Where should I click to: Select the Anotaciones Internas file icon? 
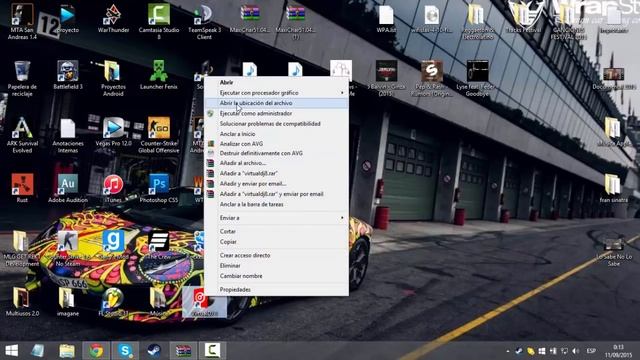(x=68, y=135)
